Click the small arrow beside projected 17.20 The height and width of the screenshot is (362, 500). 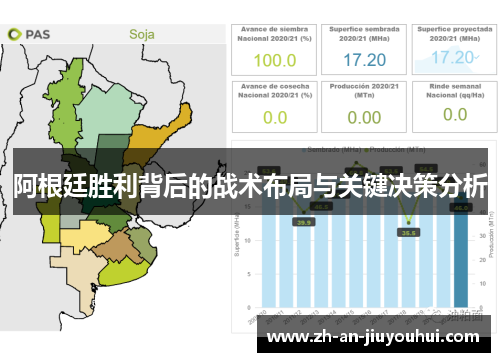pyautogui.click(x=477, y=57)
